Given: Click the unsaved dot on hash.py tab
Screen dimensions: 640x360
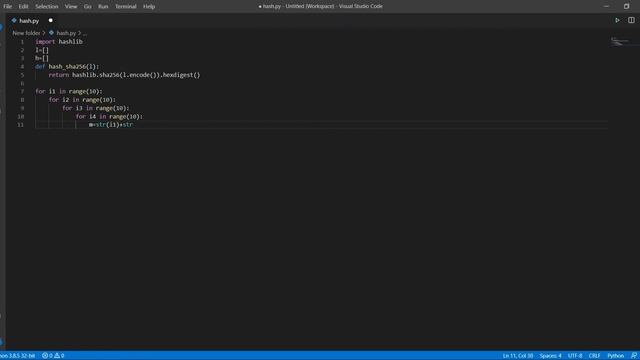Looking at the screenshot, I should 51,20.
